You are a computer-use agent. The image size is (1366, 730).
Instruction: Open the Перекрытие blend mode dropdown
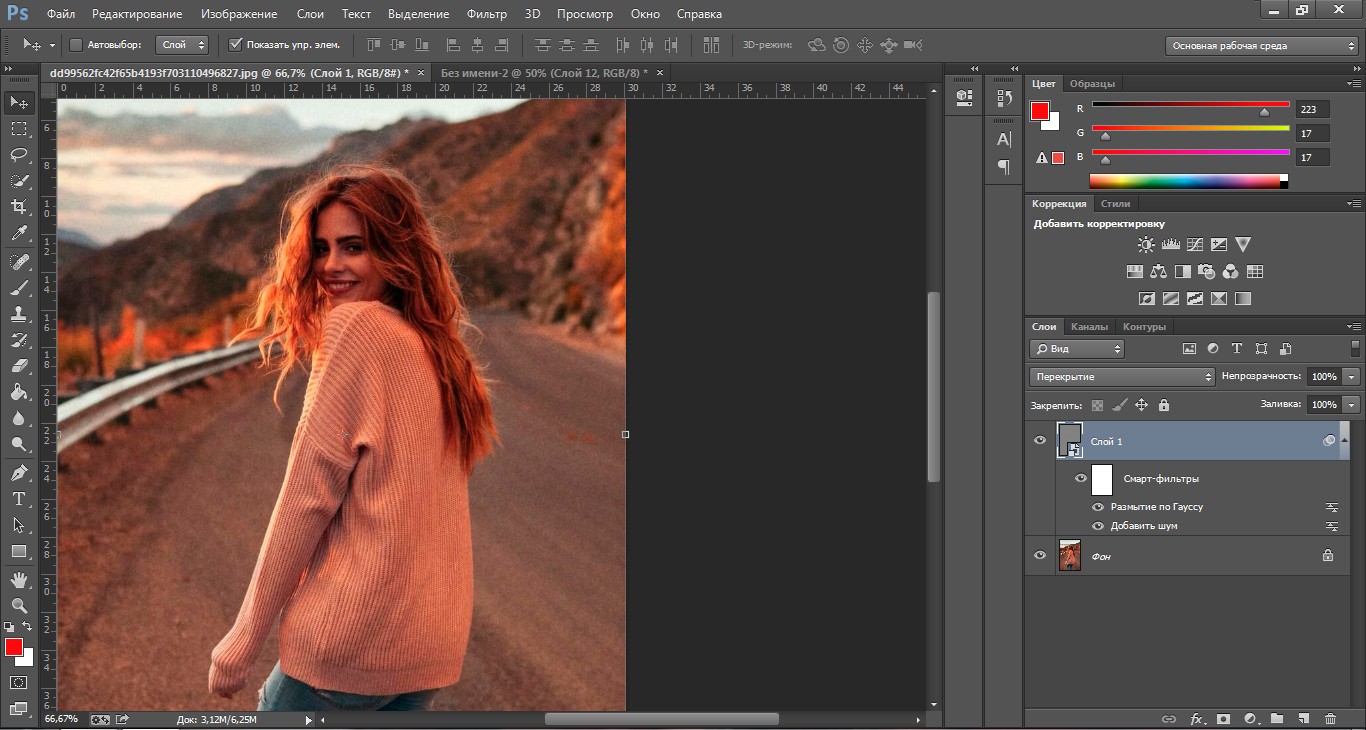[x=1121, y=377]
